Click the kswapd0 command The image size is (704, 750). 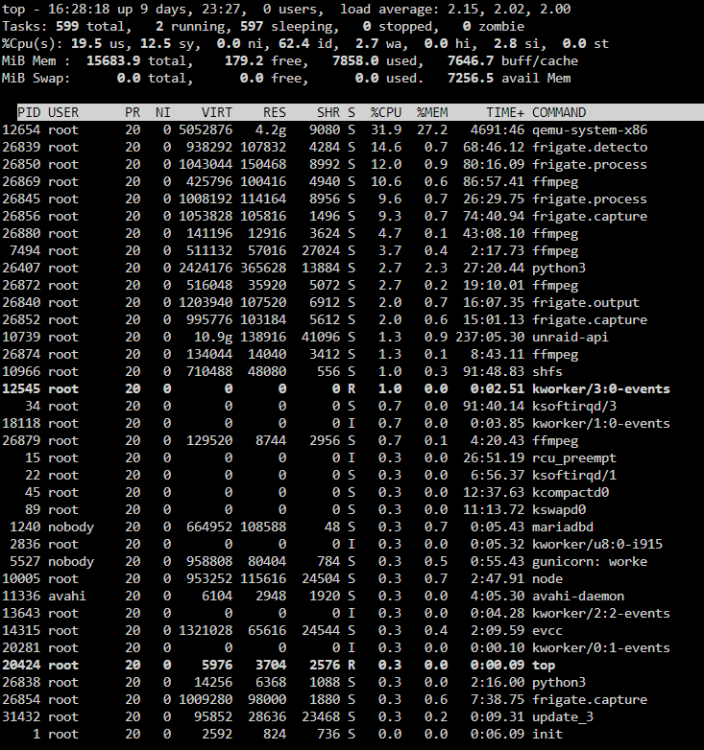(559, 510)
